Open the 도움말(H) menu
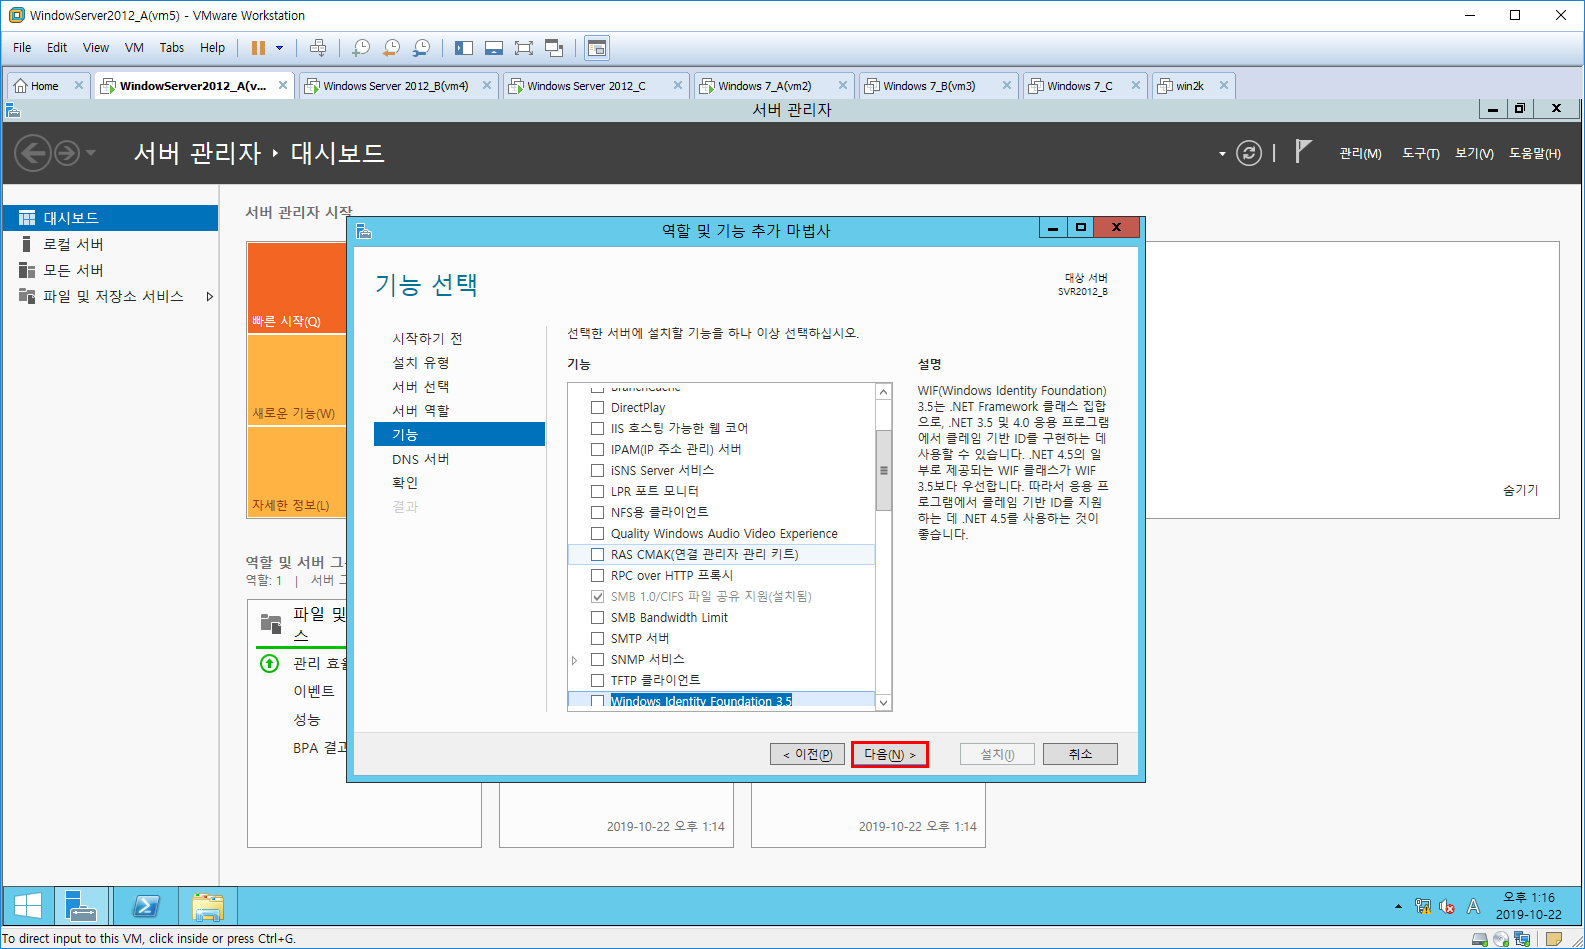This screenshot has height=949, width=1585. (1534, 153)
